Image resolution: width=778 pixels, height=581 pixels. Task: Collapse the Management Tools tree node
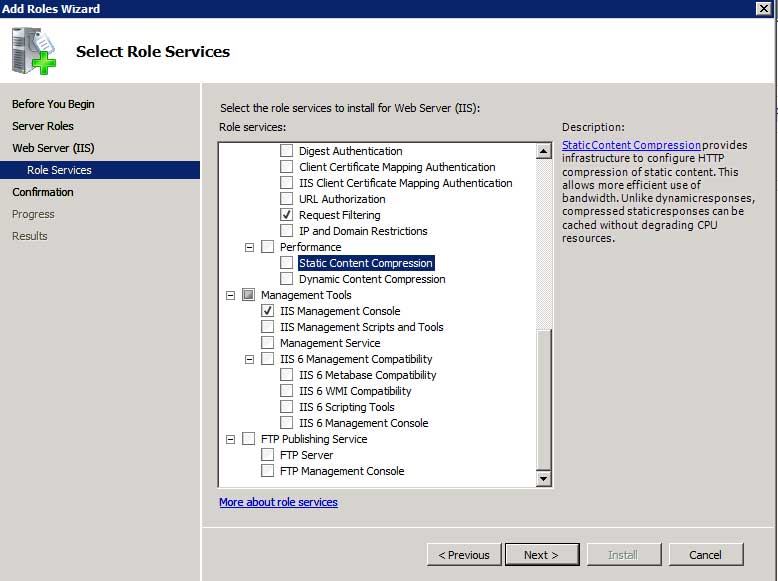click(230, 295)
